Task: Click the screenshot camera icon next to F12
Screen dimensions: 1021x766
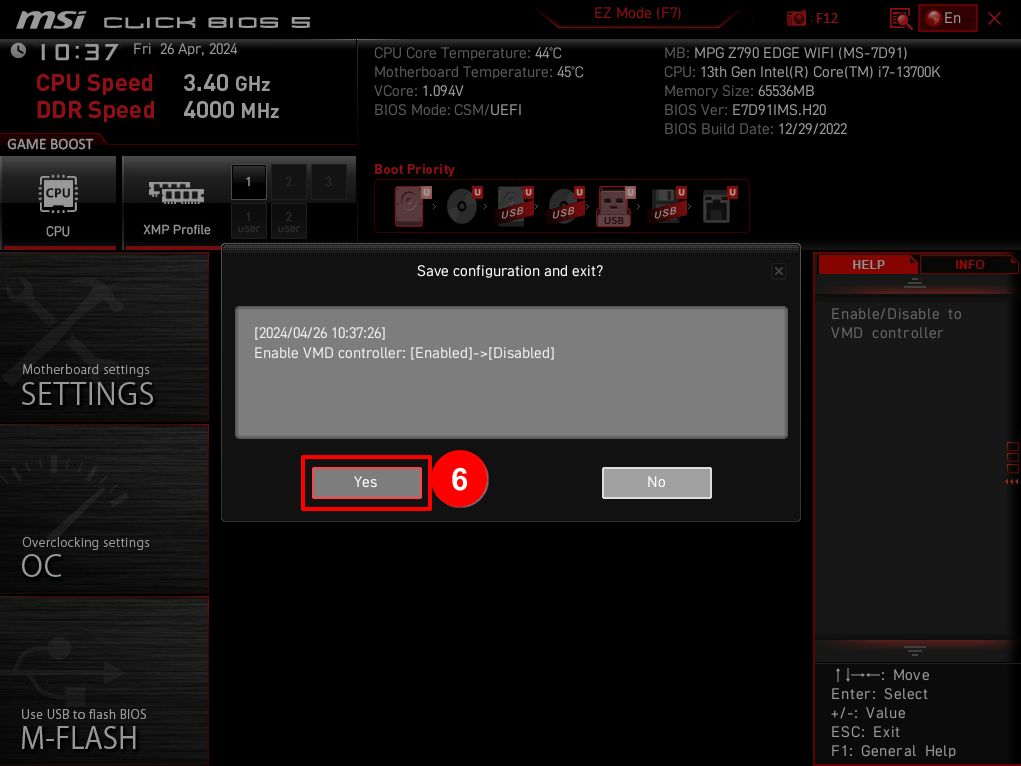Action: (797, 18)
